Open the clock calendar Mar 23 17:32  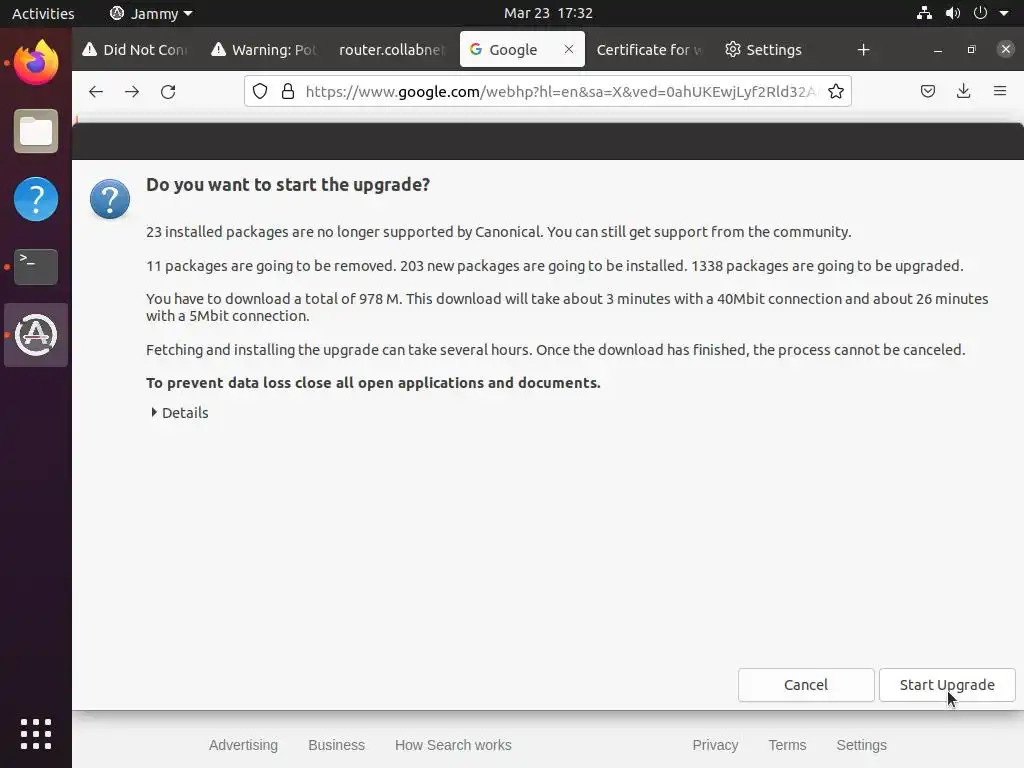[548, 13]
